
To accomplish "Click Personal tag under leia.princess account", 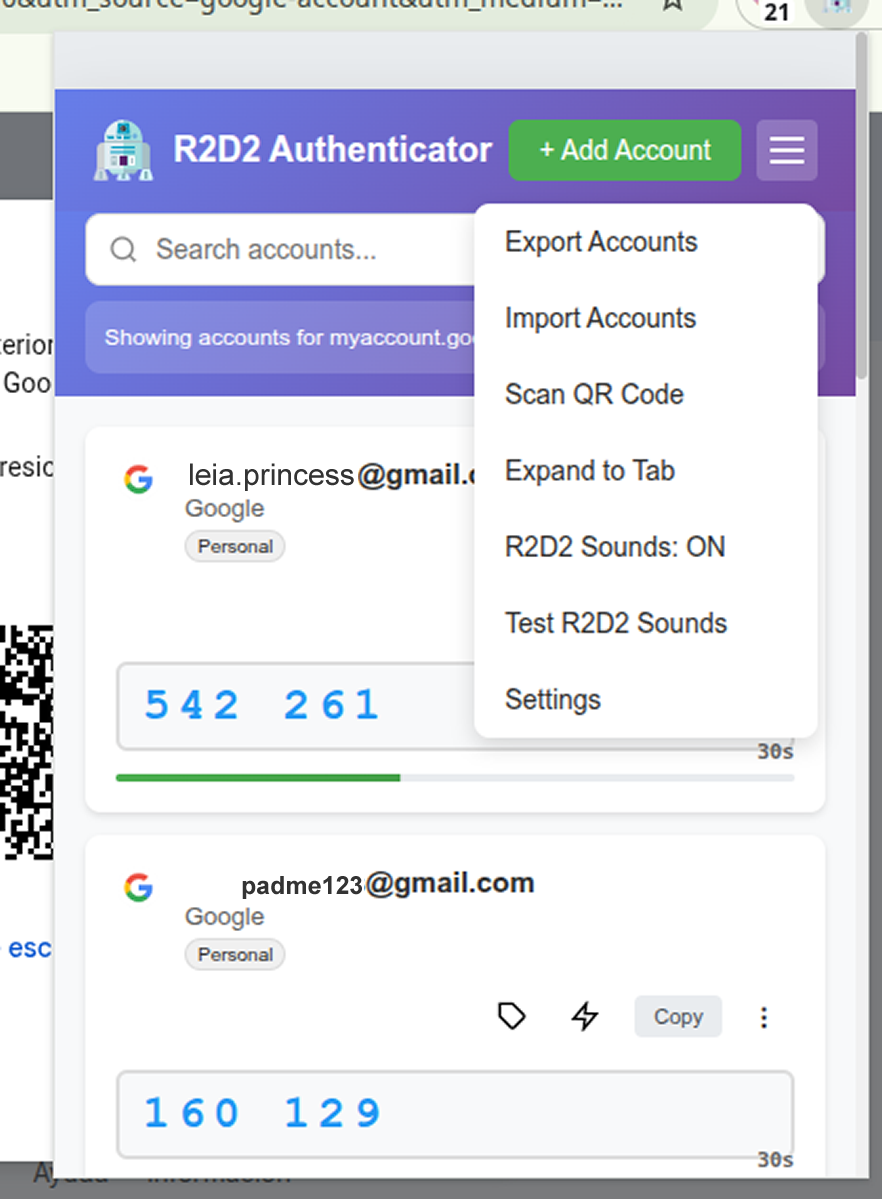I will click(x=235, y=547).
